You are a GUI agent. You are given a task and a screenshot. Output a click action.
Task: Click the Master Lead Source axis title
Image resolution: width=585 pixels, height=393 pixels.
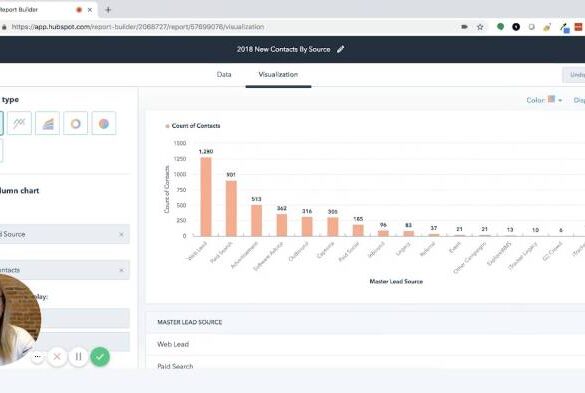click(396, 281)
